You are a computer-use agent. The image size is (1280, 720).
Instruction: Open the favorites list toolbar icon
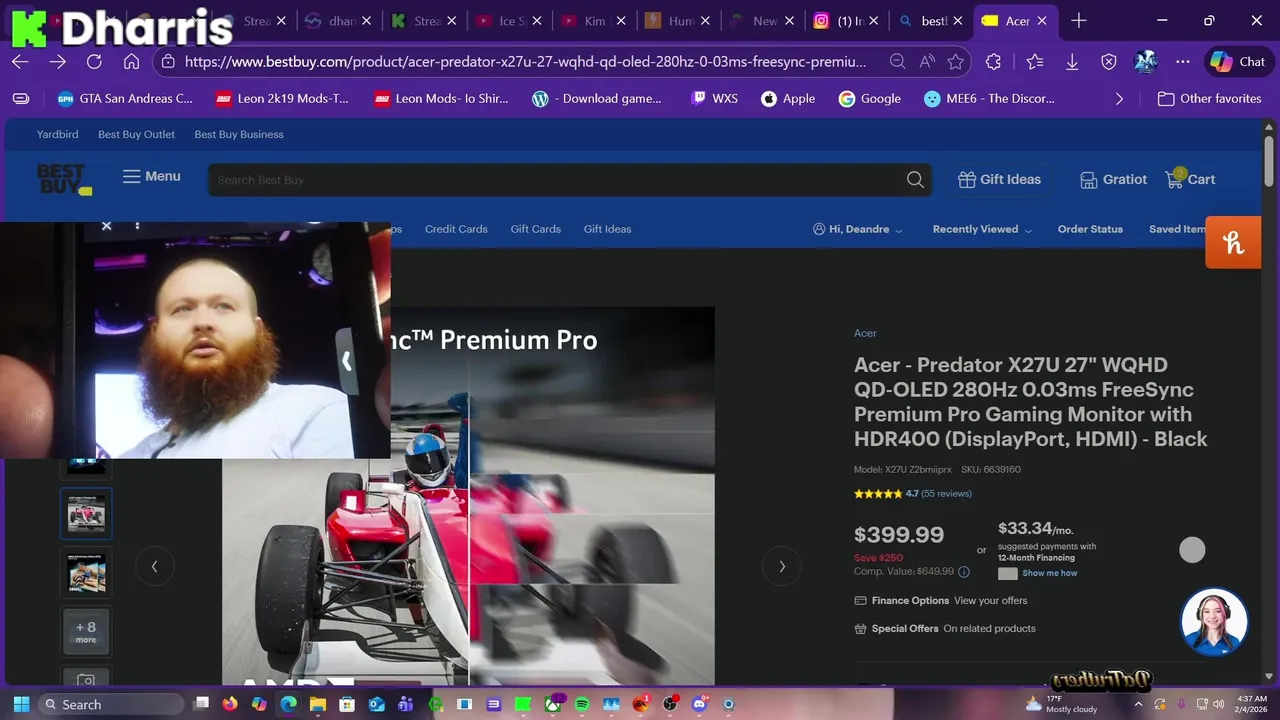click(1034, 62)
